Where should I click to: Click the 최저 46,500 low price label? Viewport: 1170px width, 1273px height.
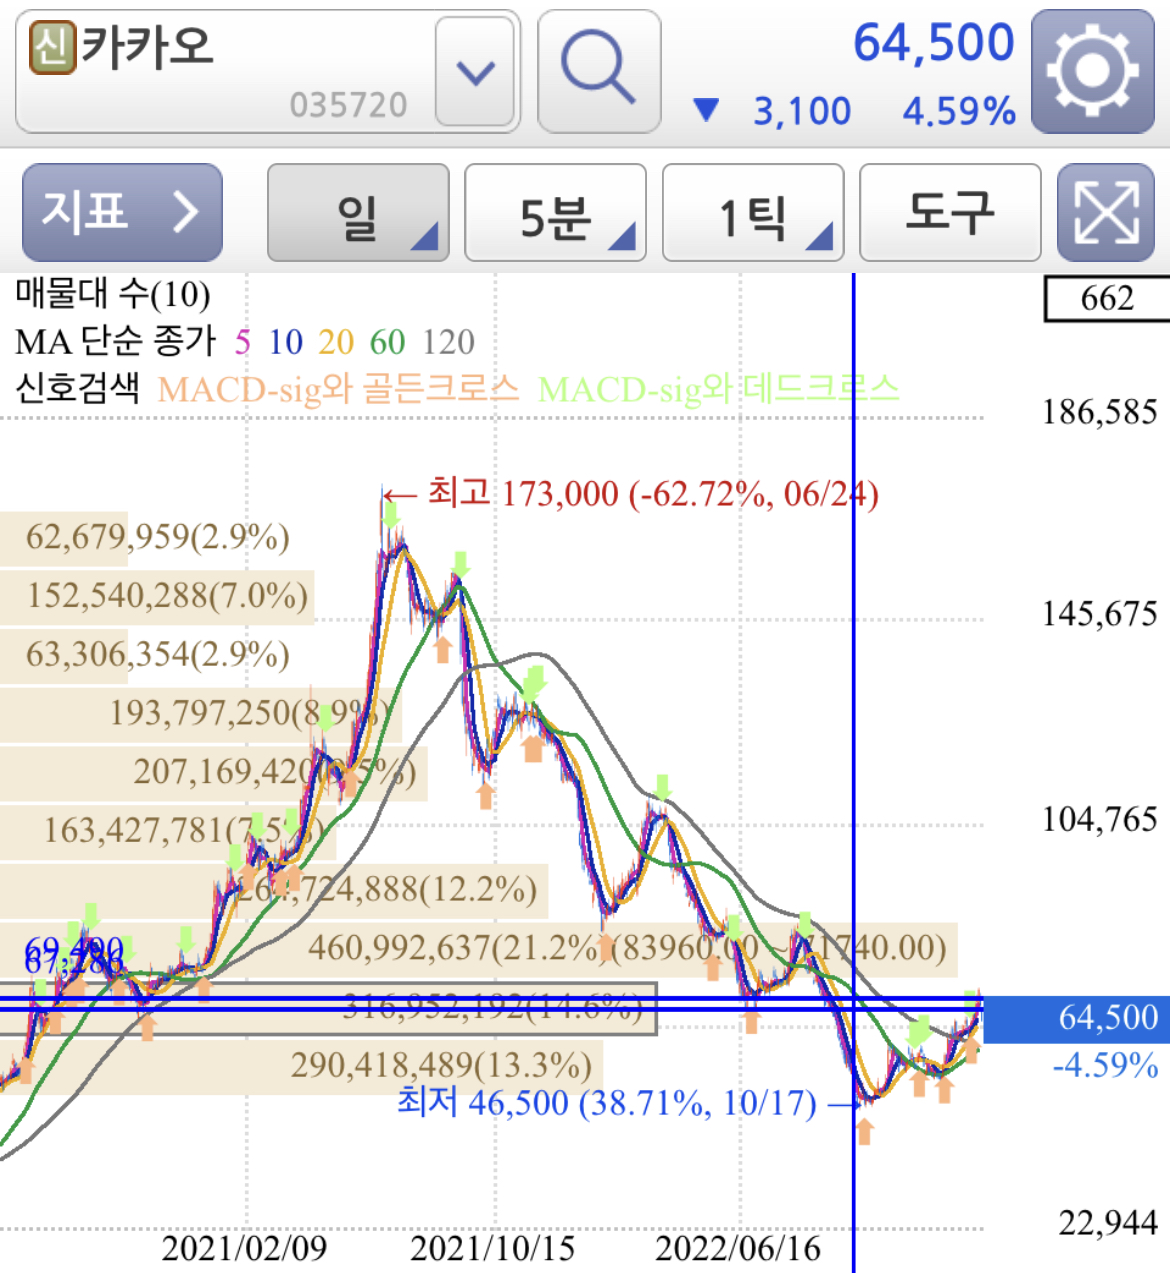click(605, 1103)
